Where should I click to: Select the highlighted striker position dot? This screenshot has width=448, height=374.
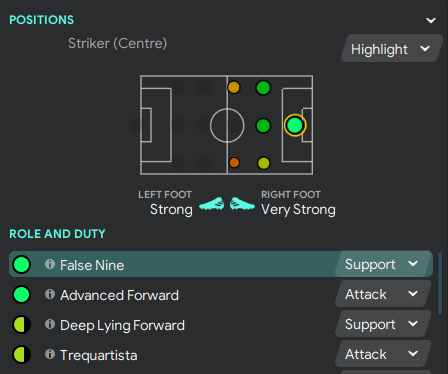(295, 125)
